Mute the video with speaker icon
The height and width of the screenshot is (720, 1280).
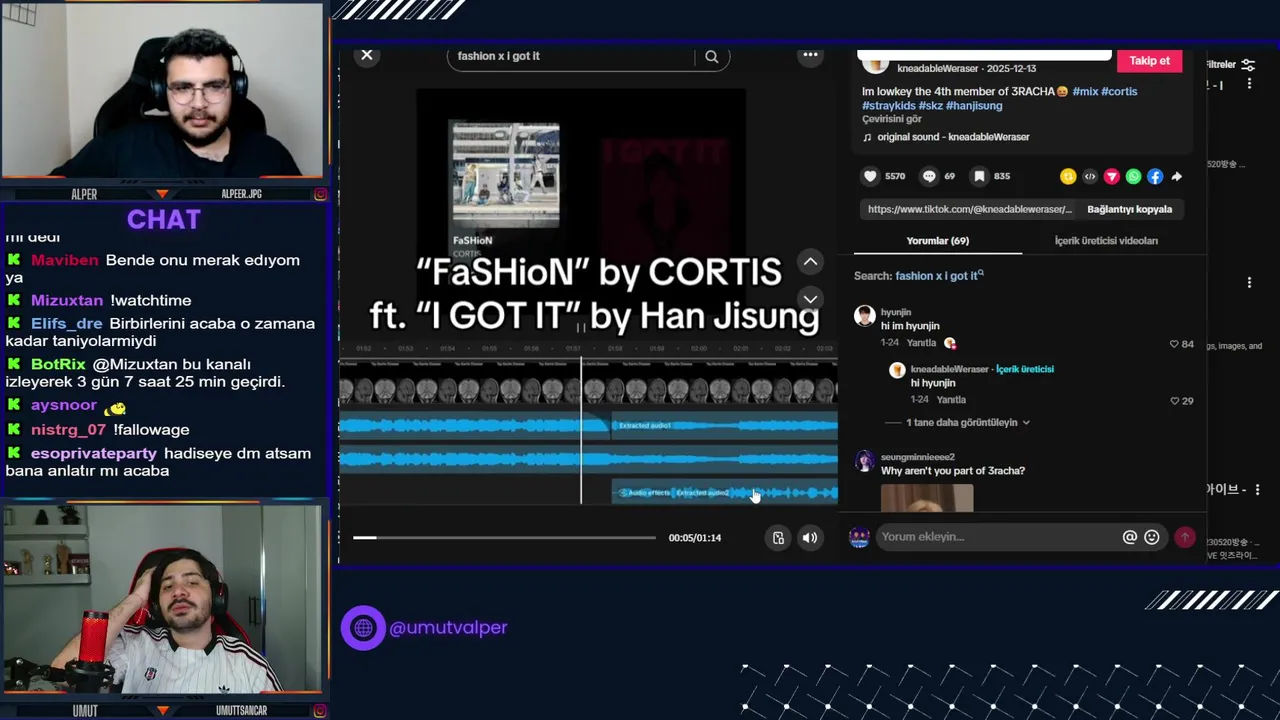pos(810,538)
